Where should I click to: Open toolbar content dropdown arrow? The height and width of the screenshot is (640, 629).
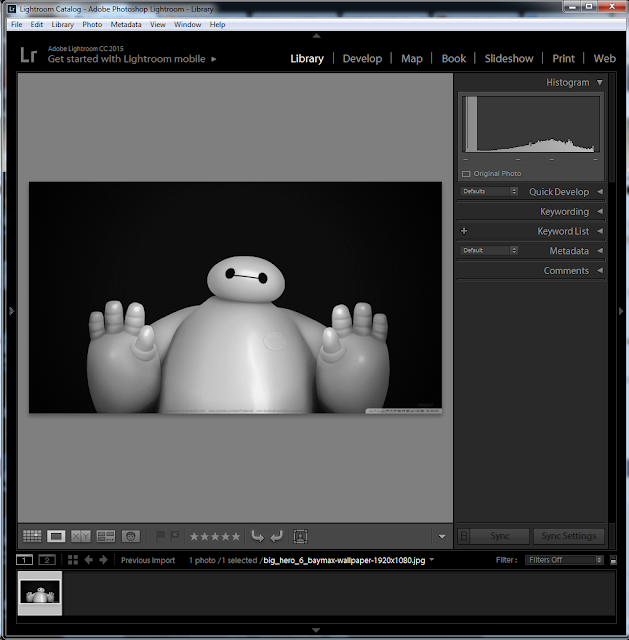click(x=442, y=536)
